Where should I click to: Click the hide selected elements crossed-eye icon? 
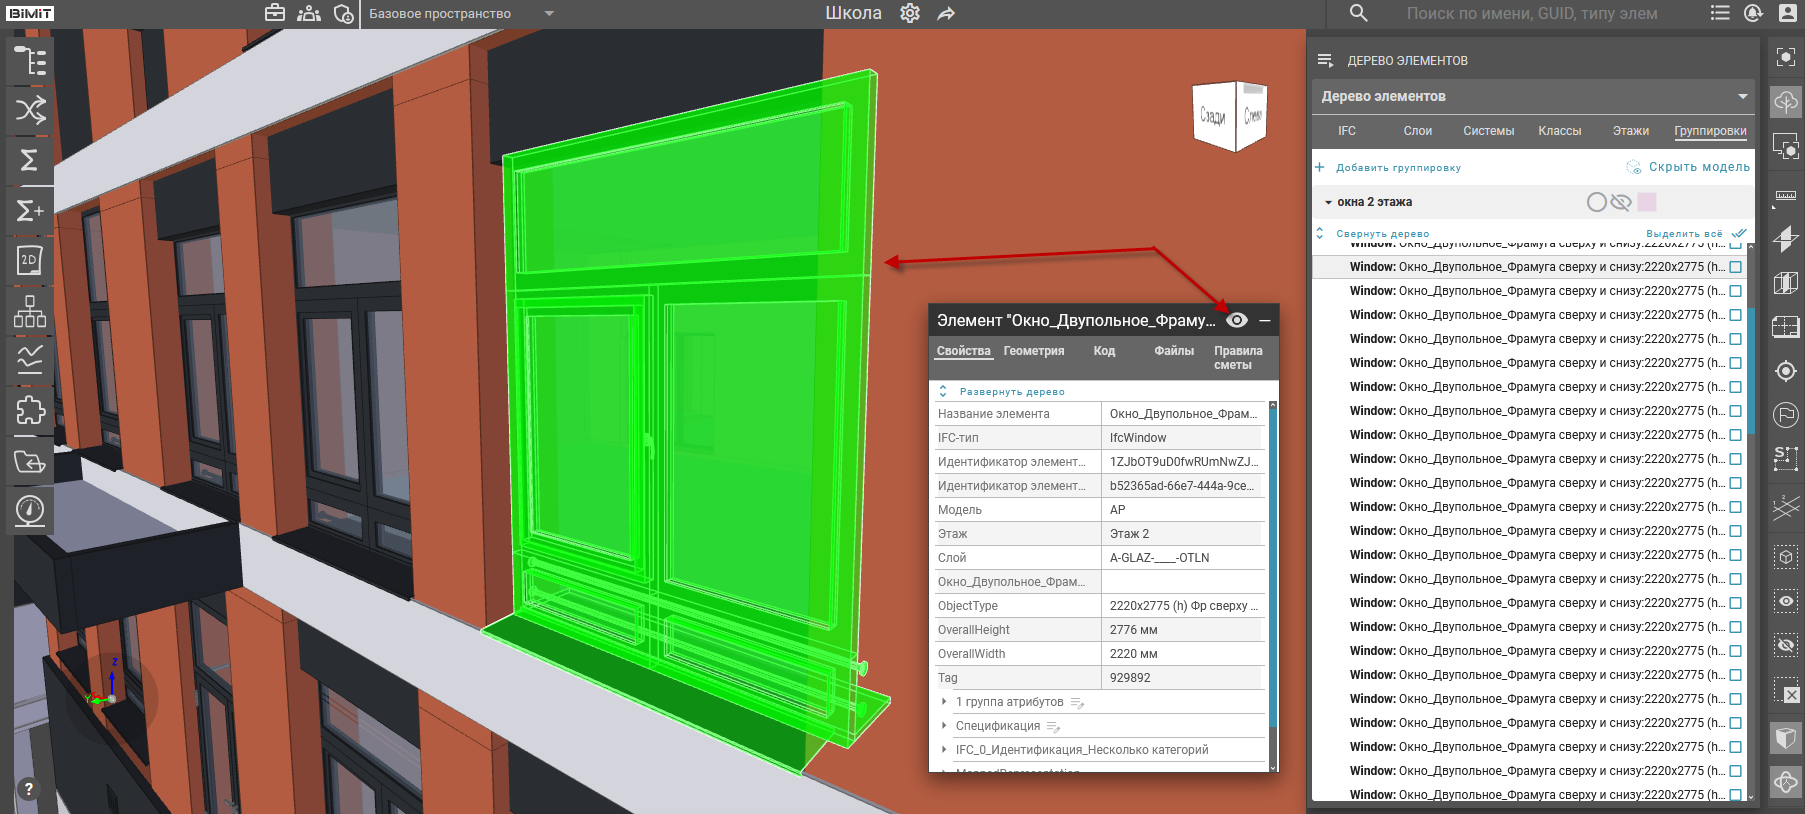[1786, 645]
